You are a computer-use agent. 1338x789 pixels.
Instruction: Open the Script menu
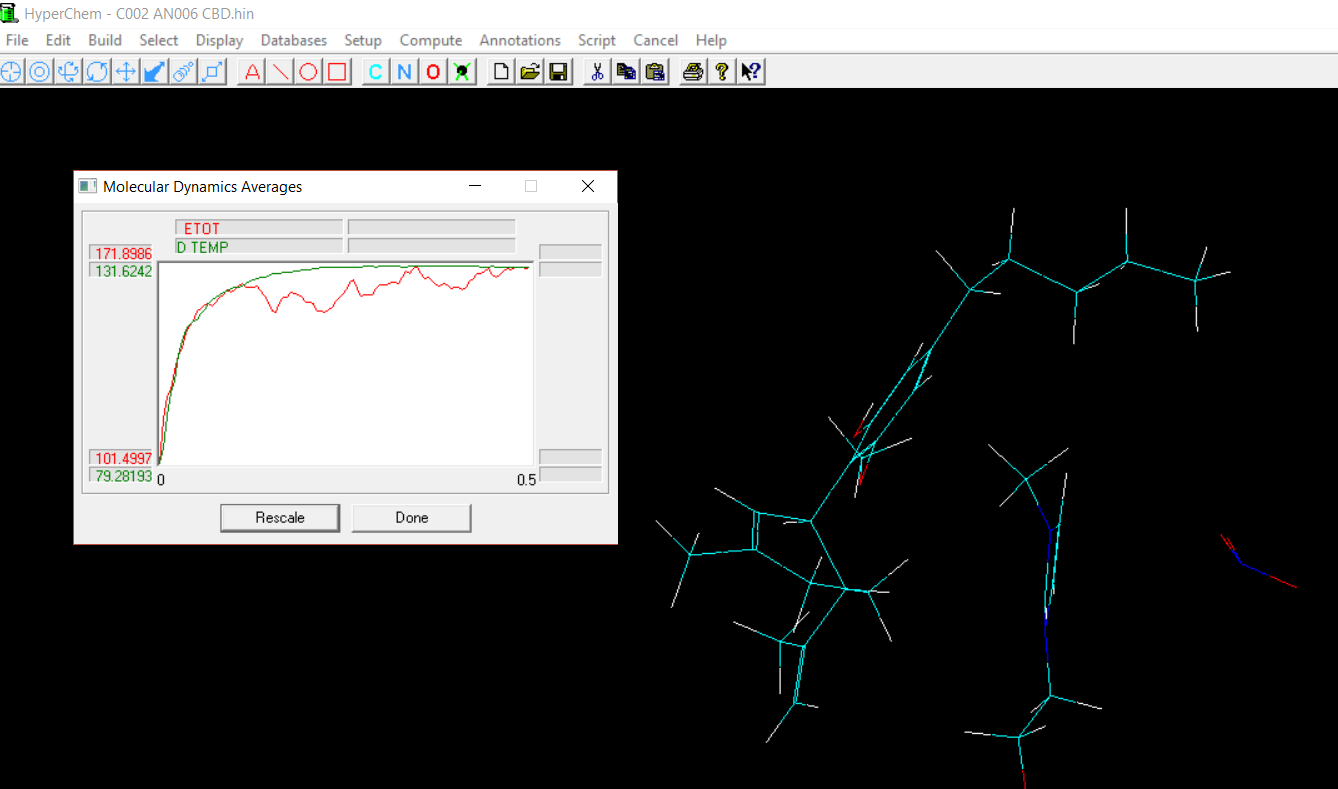pyautogui.click(x=597, y=40)
